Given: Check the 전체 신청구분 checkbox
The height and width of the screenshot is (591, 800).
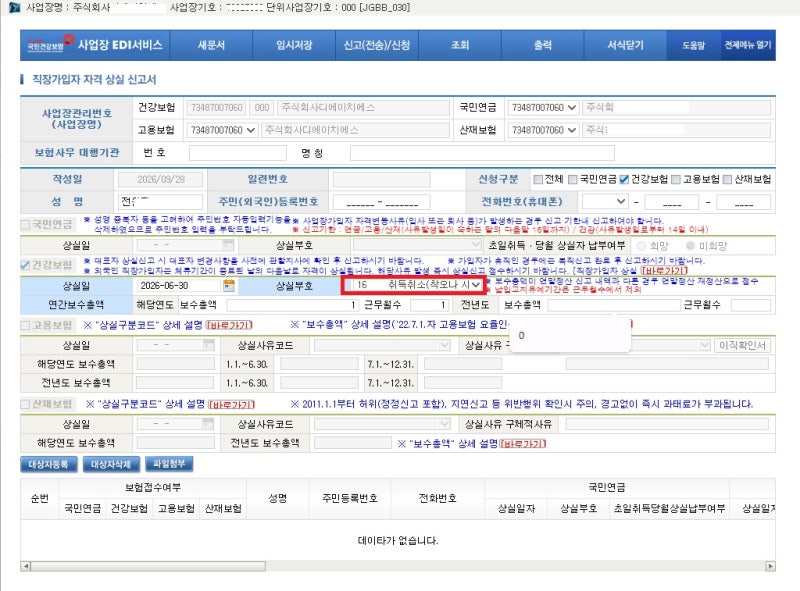Looking at the screenshot, I should point(538,179).
